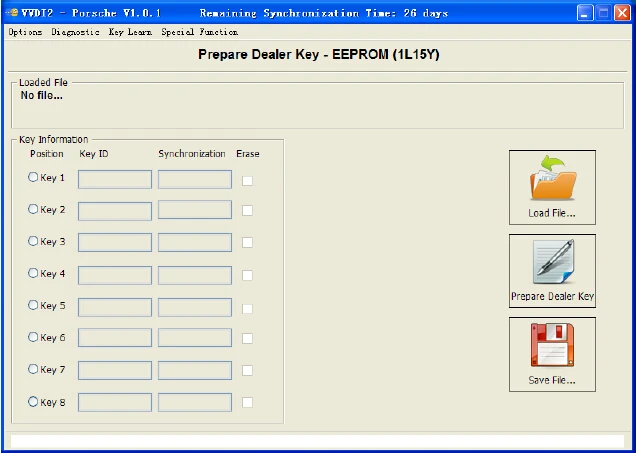Click the Erase column header
The height and width of the screenshot is (453, 636).
pos(248,154)
